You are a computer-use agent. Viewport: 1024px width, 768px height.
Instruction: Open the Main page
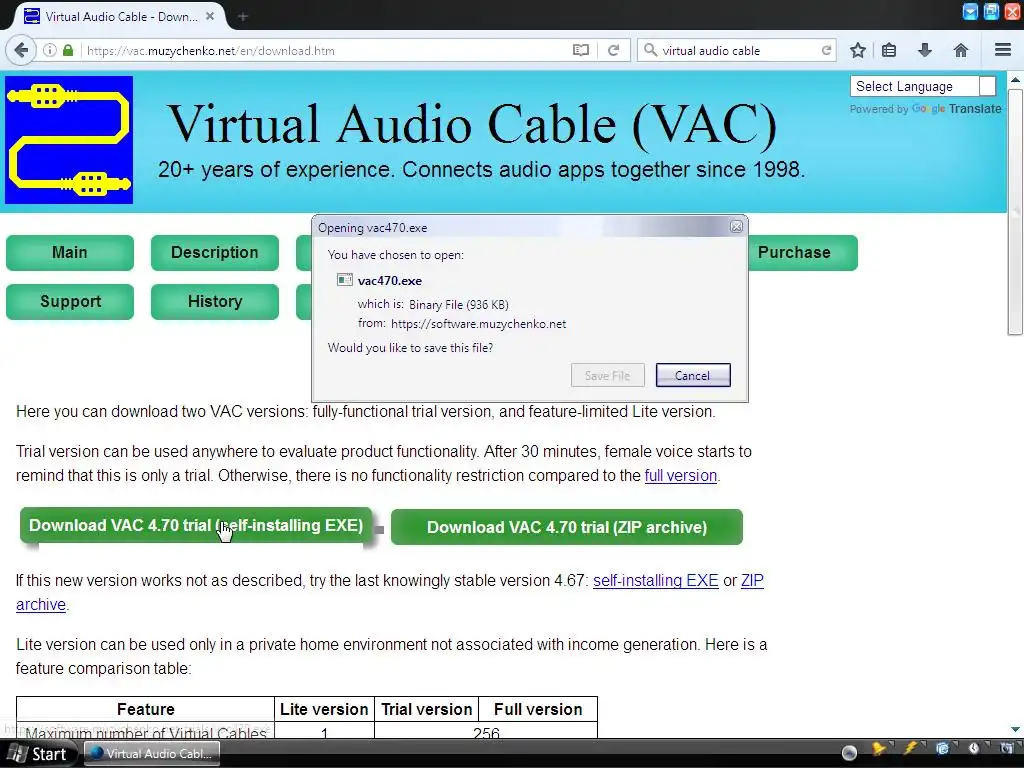70,253
